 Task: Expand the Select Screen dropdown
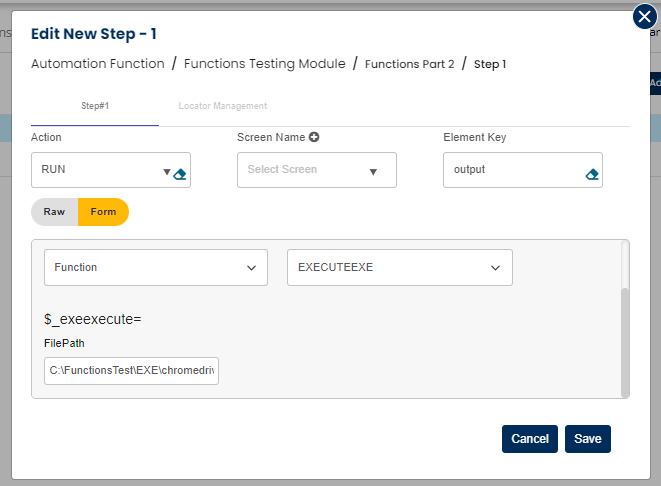316,170
